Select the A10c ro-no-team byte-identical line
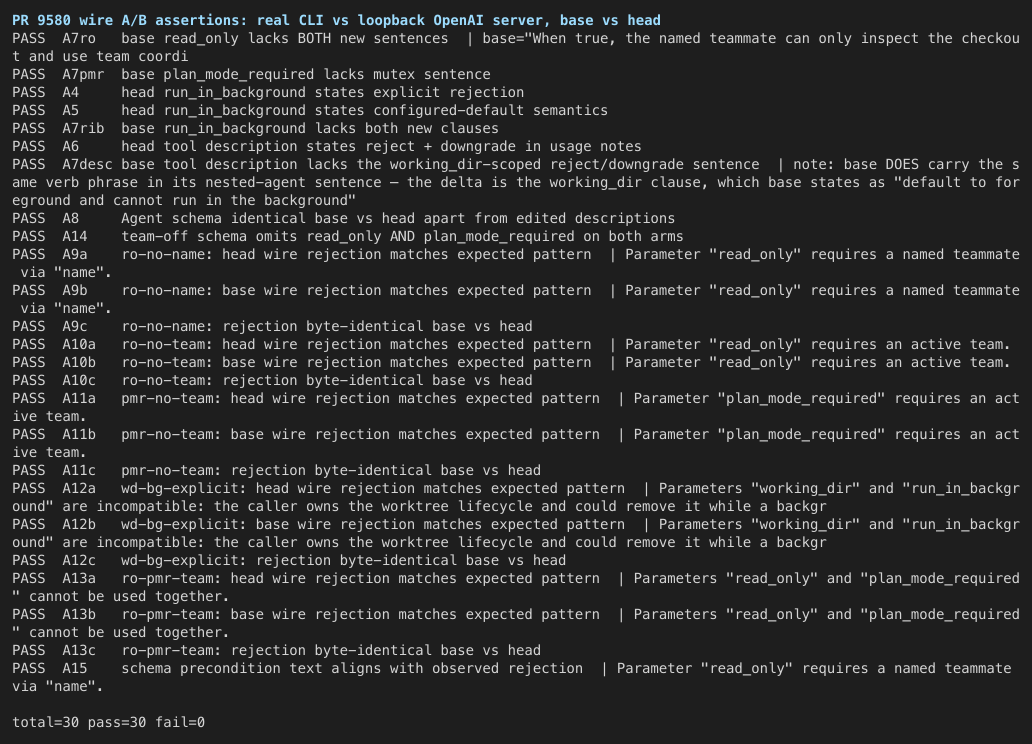Image resolution: width=1032 pixels, height=744 pixels. click(272, 380)
